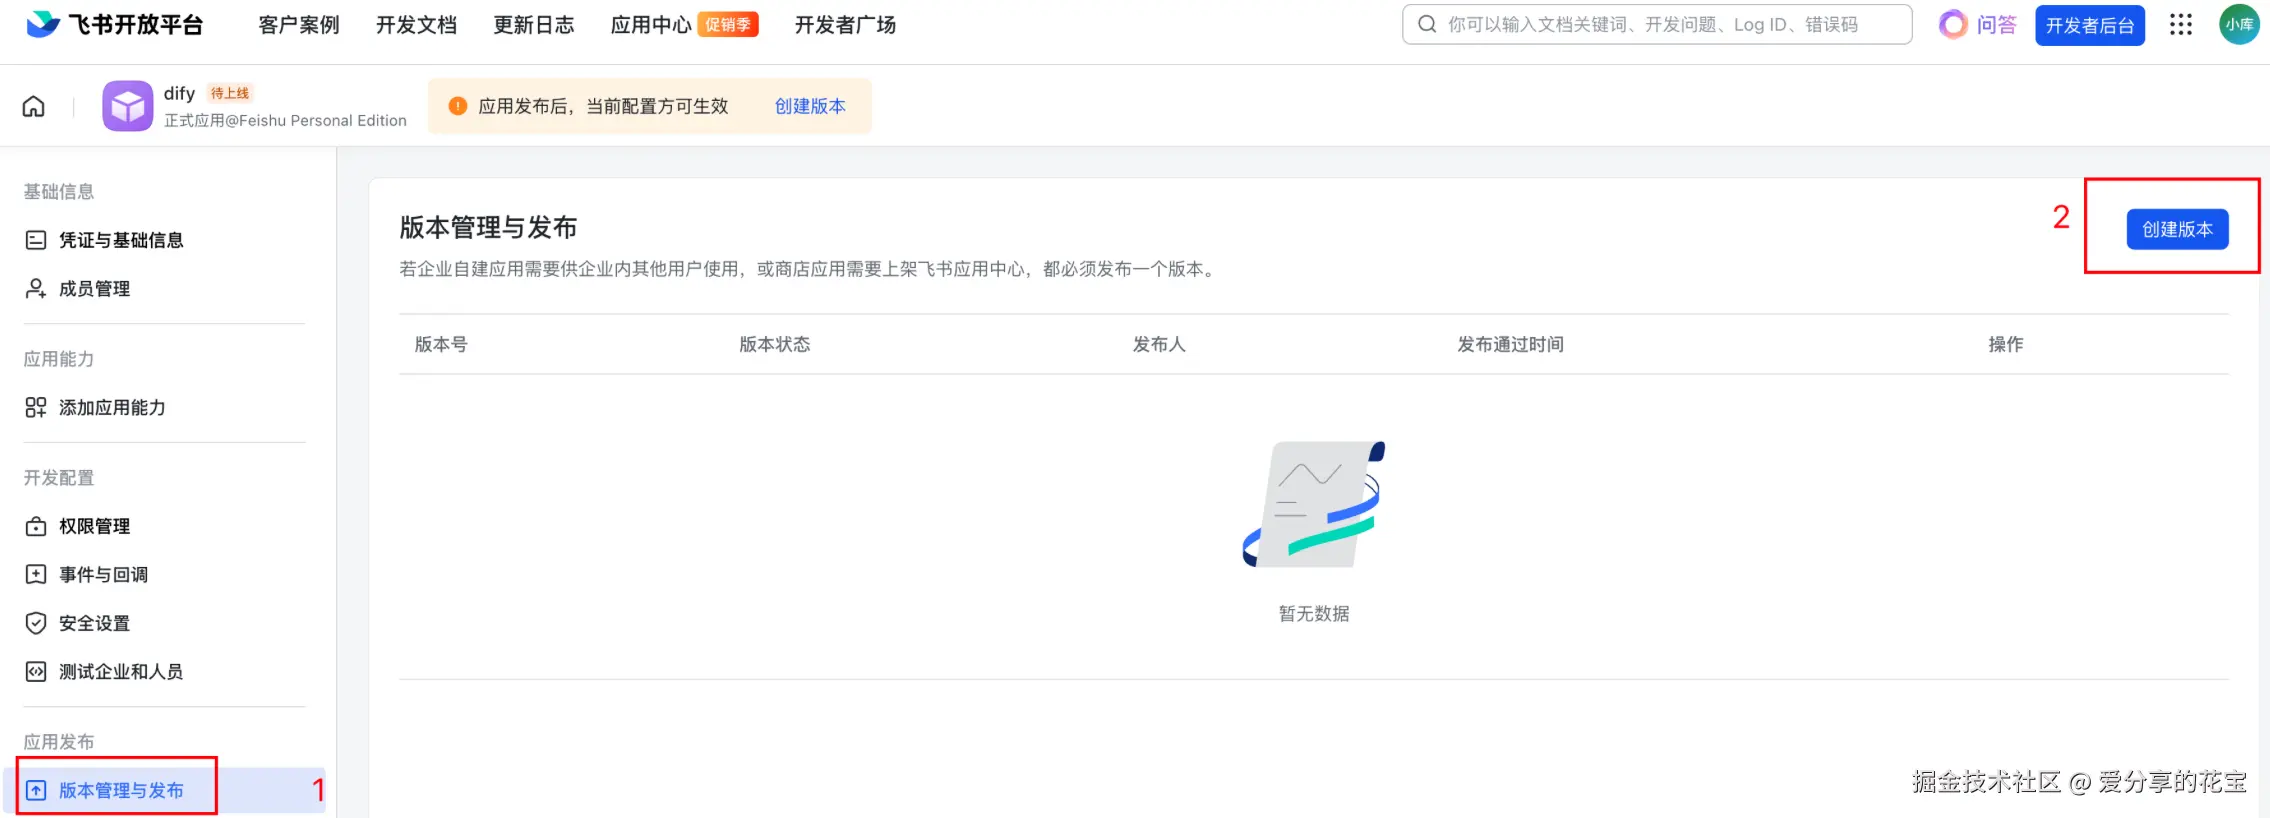Viewport: 2270px width, 818px height.
Task: Click the 成员管理 person icon
Action: (36, 289)
